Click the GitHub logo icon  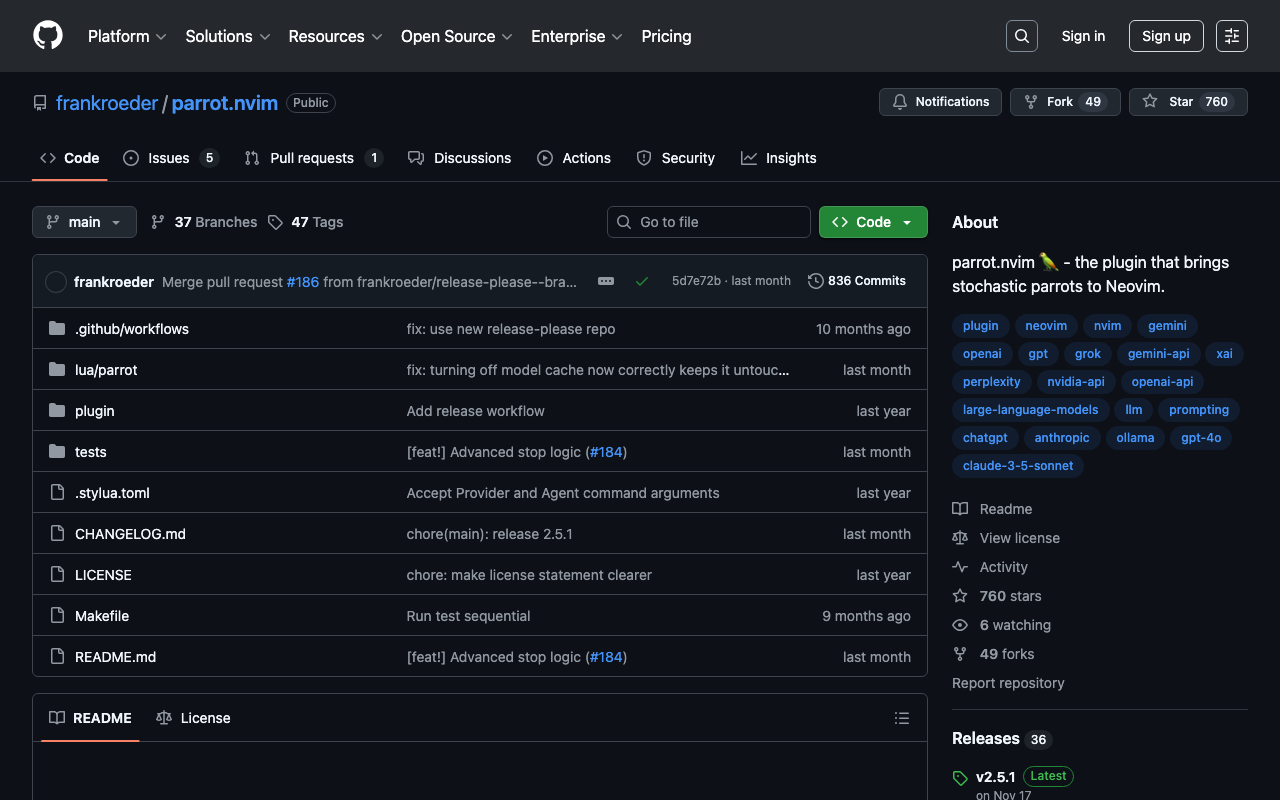click(x=48, y=36)
